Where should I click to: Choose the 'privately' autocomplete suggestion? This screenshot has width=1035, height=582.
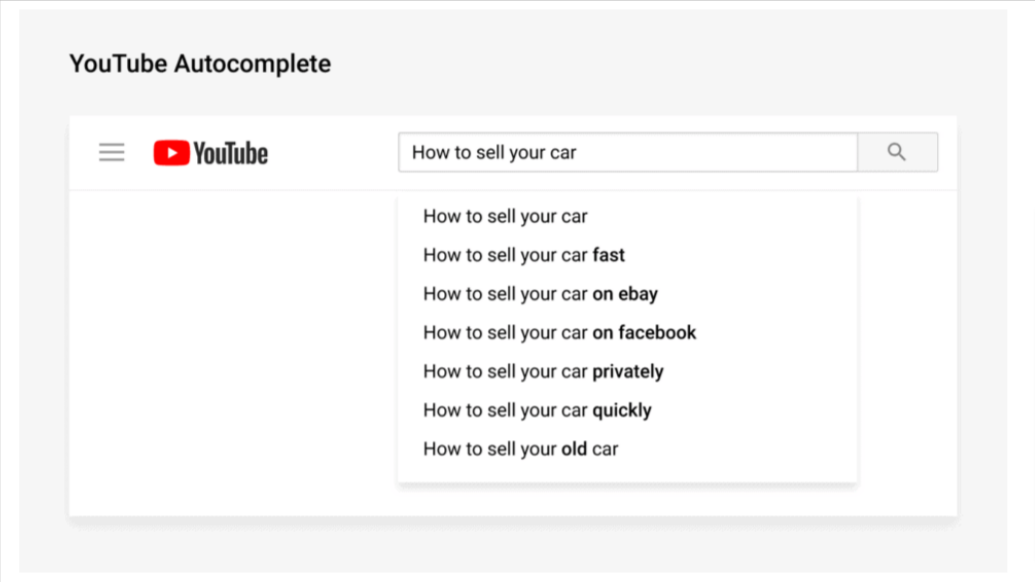(627, 372)
